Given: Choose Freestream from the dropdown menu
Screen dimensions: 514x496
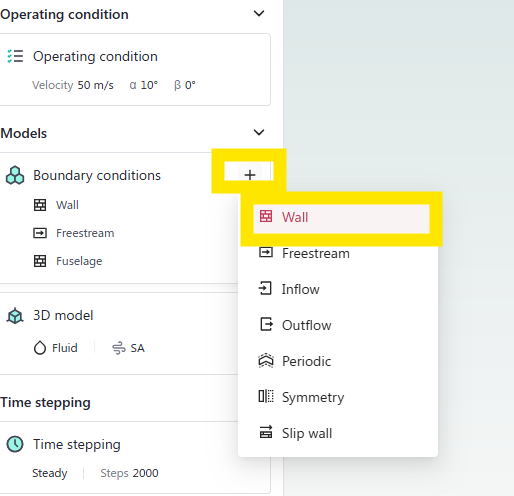Looking at the screenshot, I should click(x=338, y=253).
